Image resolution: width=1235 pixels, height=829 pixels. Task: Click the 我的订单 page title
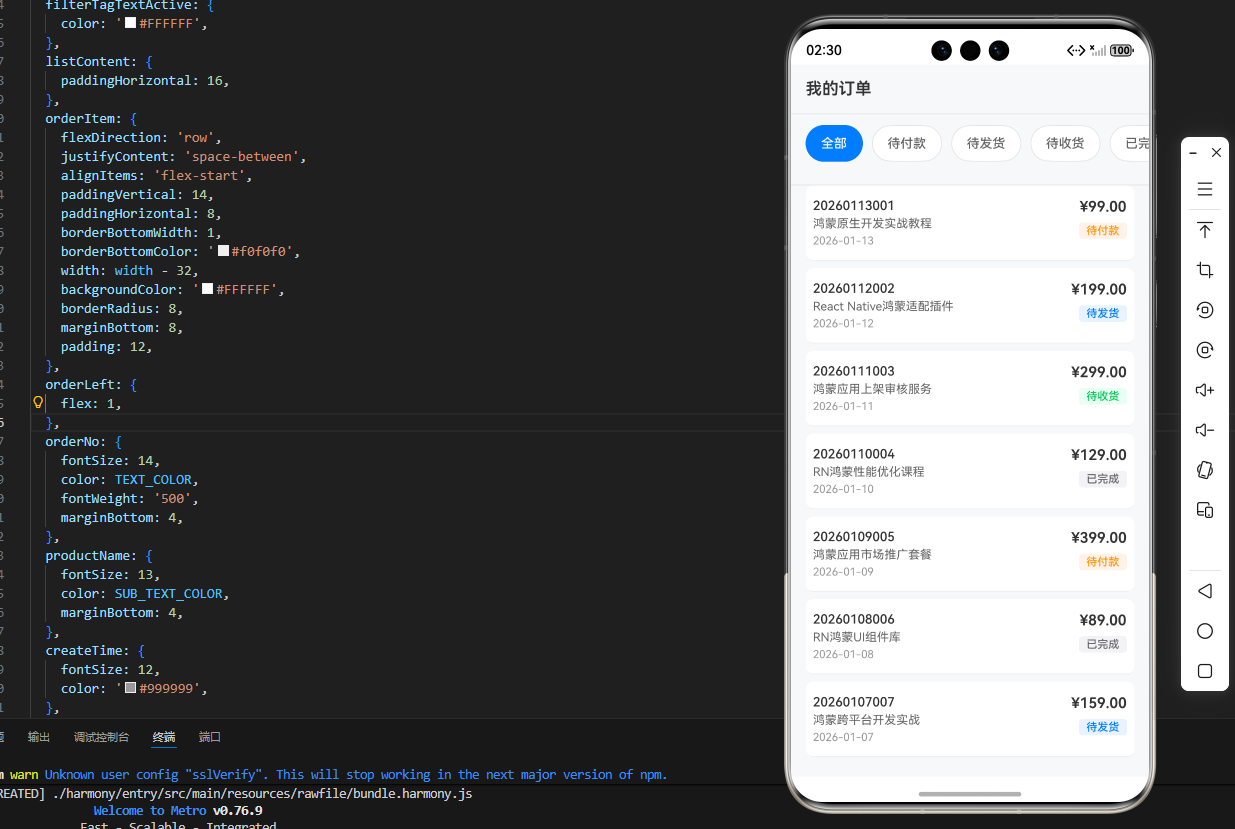838,88
